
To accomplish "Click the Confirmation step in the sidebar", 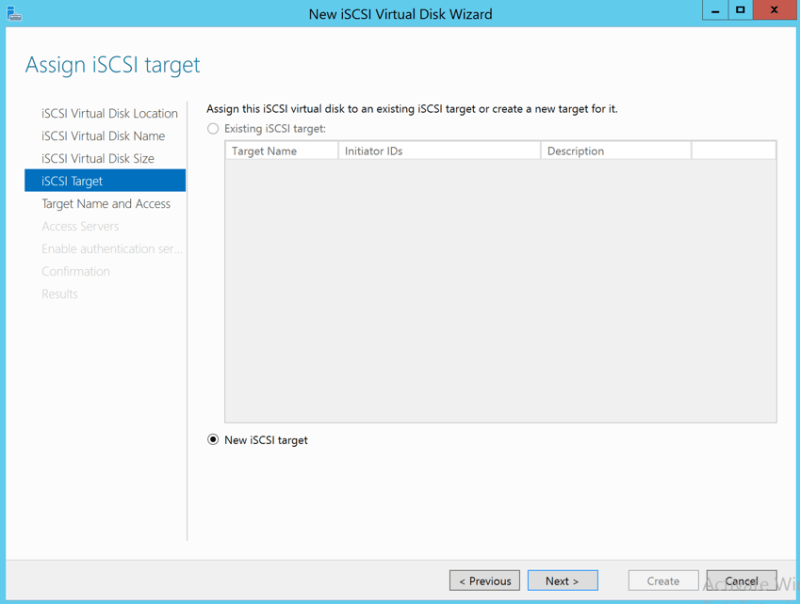I will (76, 272).
